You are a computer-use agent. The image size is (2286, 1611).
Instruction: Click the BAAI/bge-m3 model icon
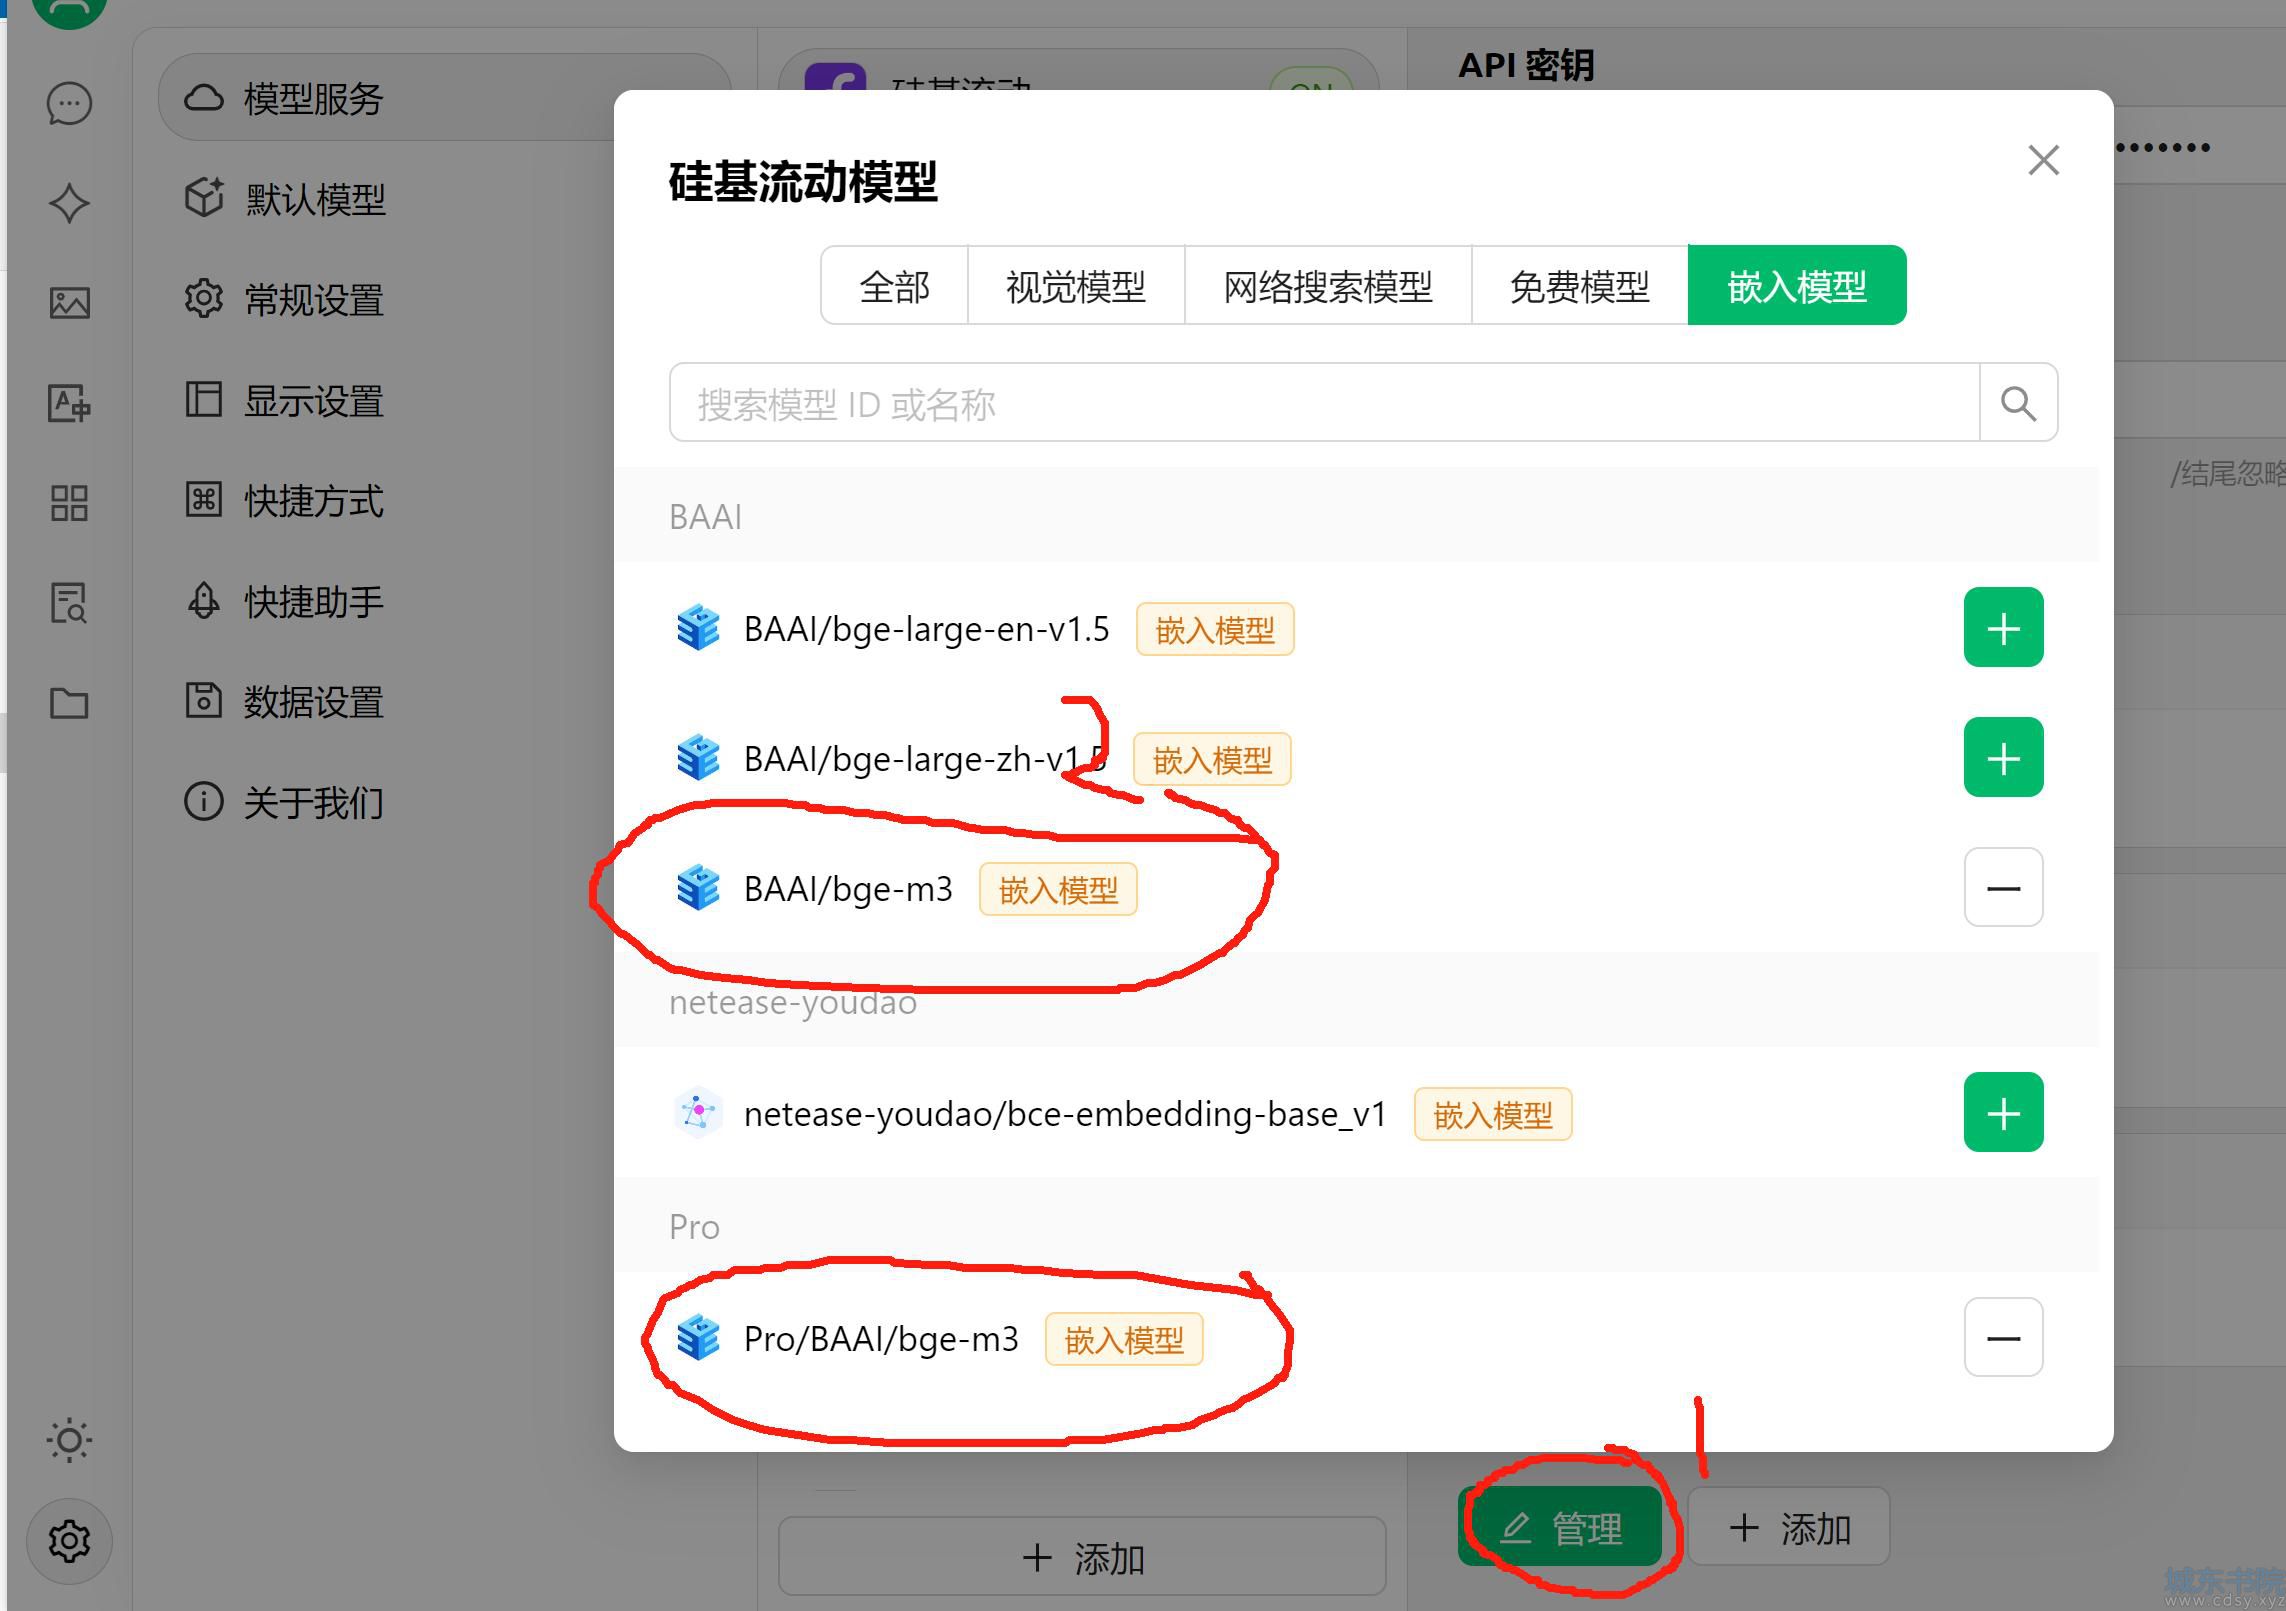698,888
